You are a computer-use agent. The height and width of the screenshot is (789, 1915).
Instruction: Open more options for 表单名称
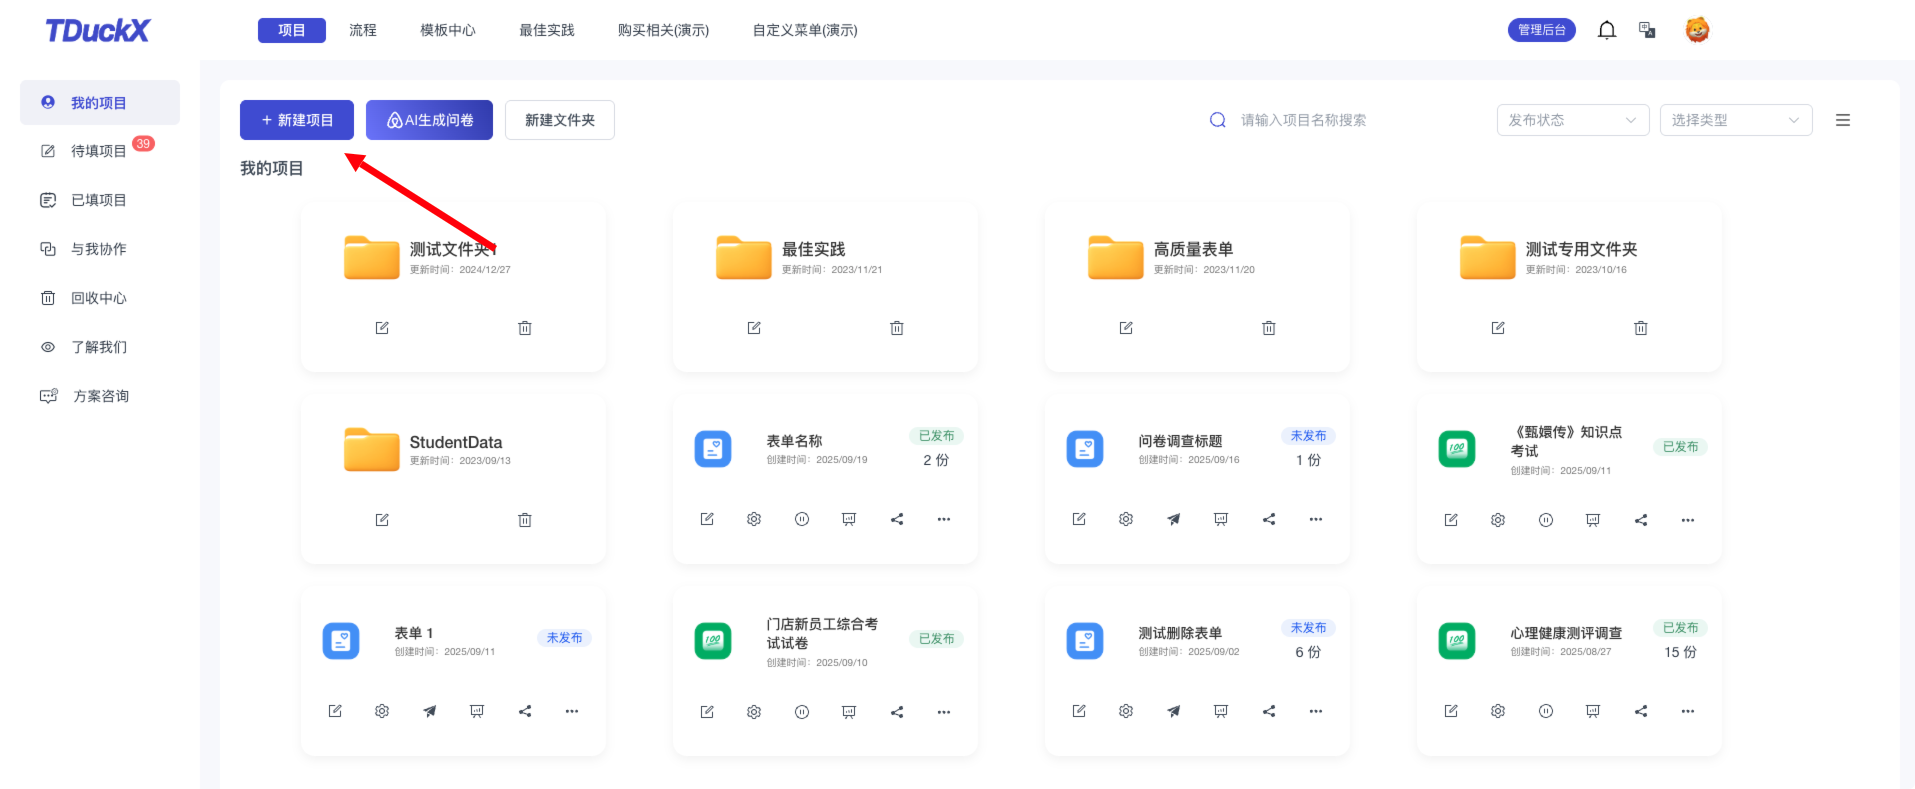click(944, 519)
